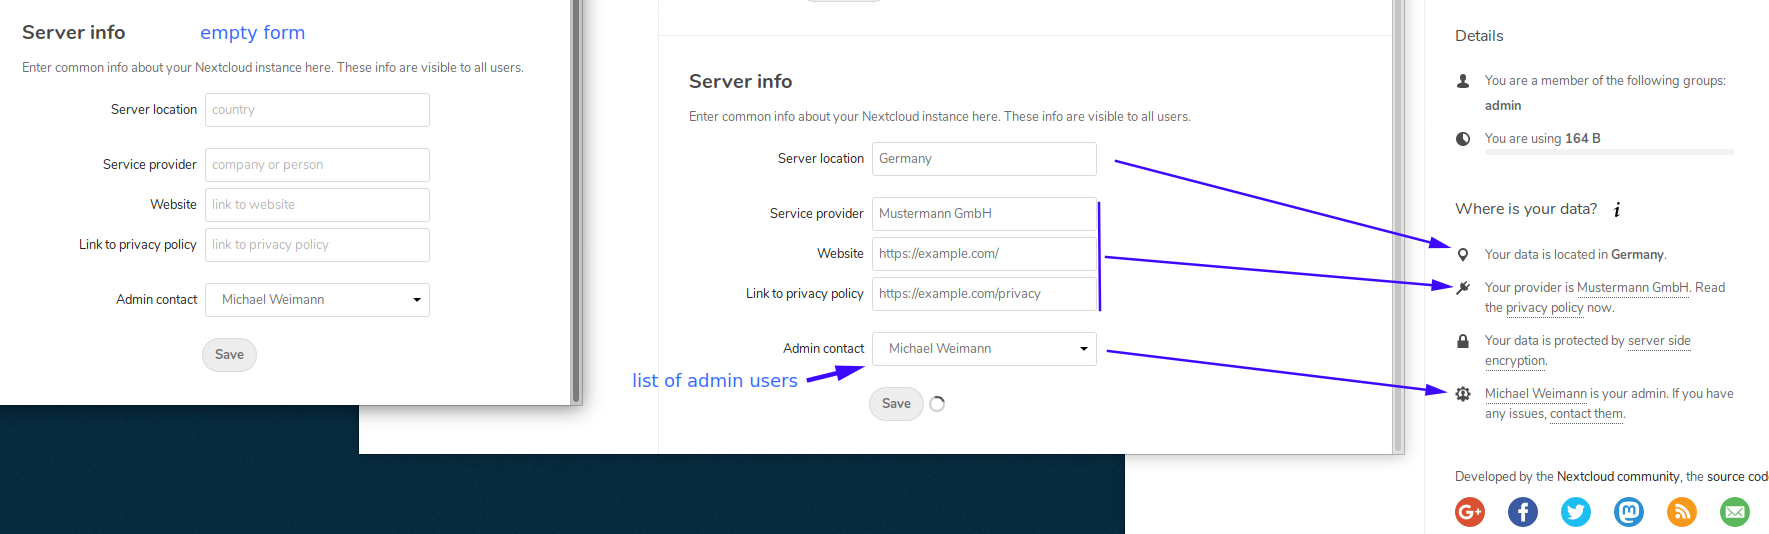Viewport: 1769px width, 534px height.
Task: Click the padlock icon for data protection
Action: [1463, 341]
